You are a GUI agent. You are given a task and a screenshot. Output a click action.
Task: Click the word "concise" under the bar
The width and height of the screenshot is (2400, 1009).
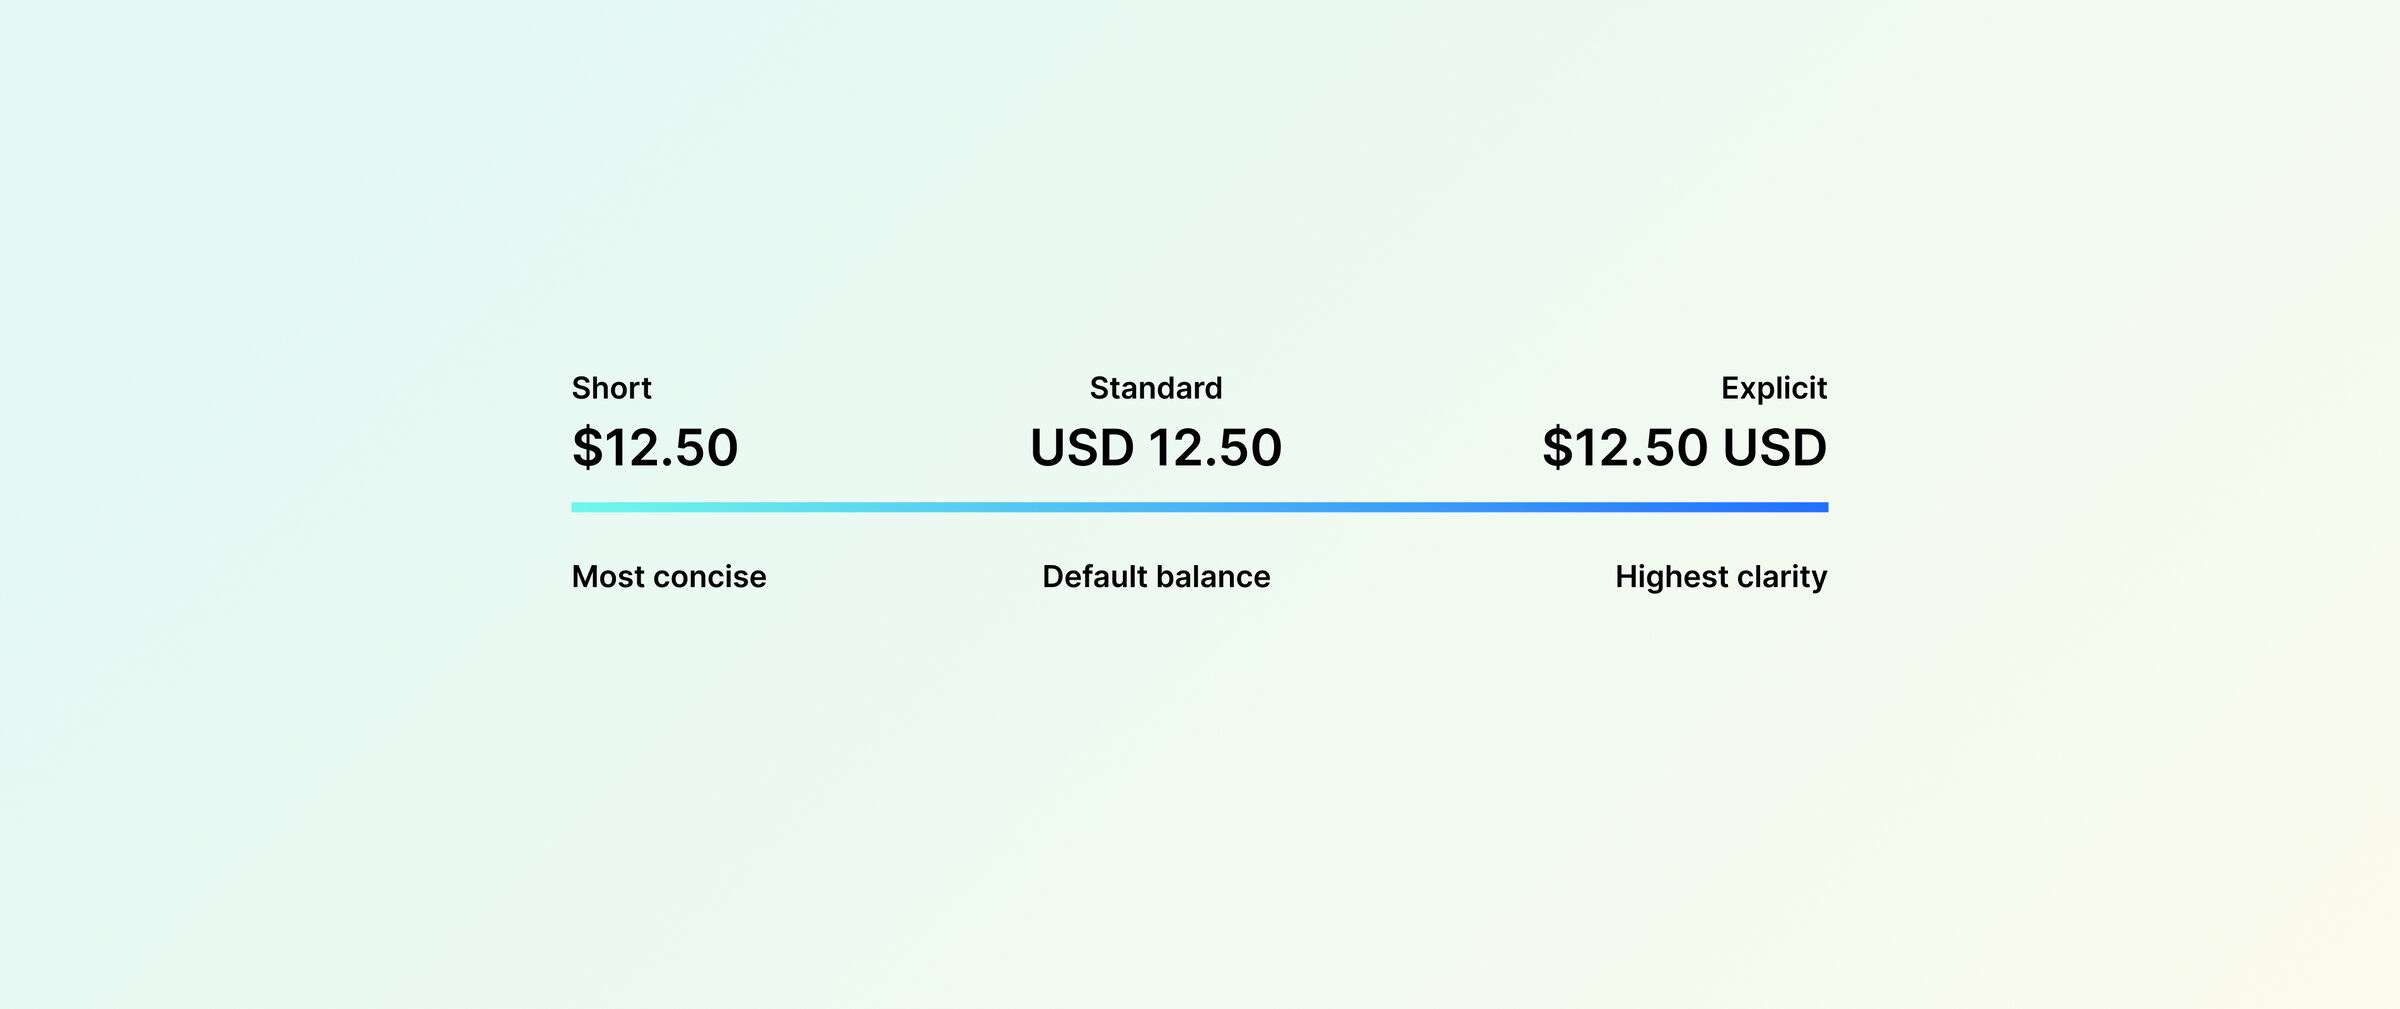[x=709, y=577]
